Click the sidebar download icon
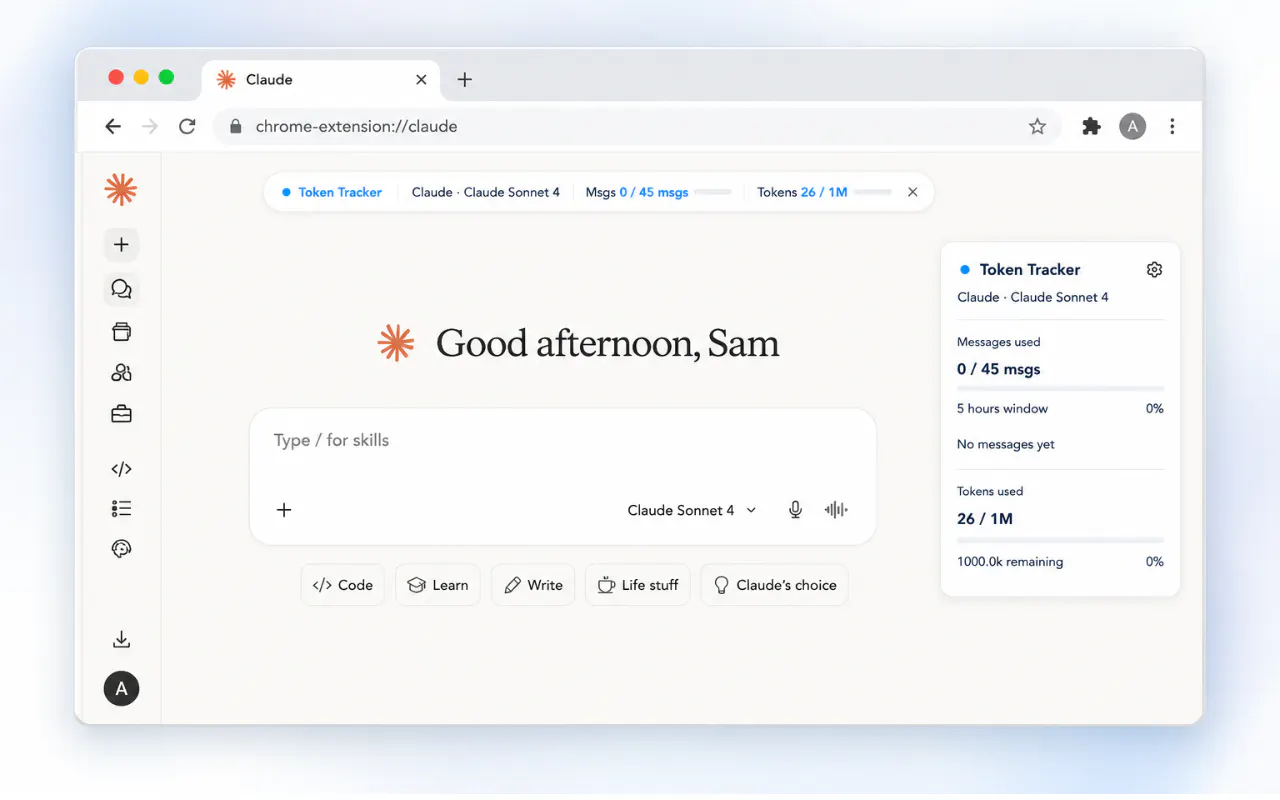 [121, 639]
